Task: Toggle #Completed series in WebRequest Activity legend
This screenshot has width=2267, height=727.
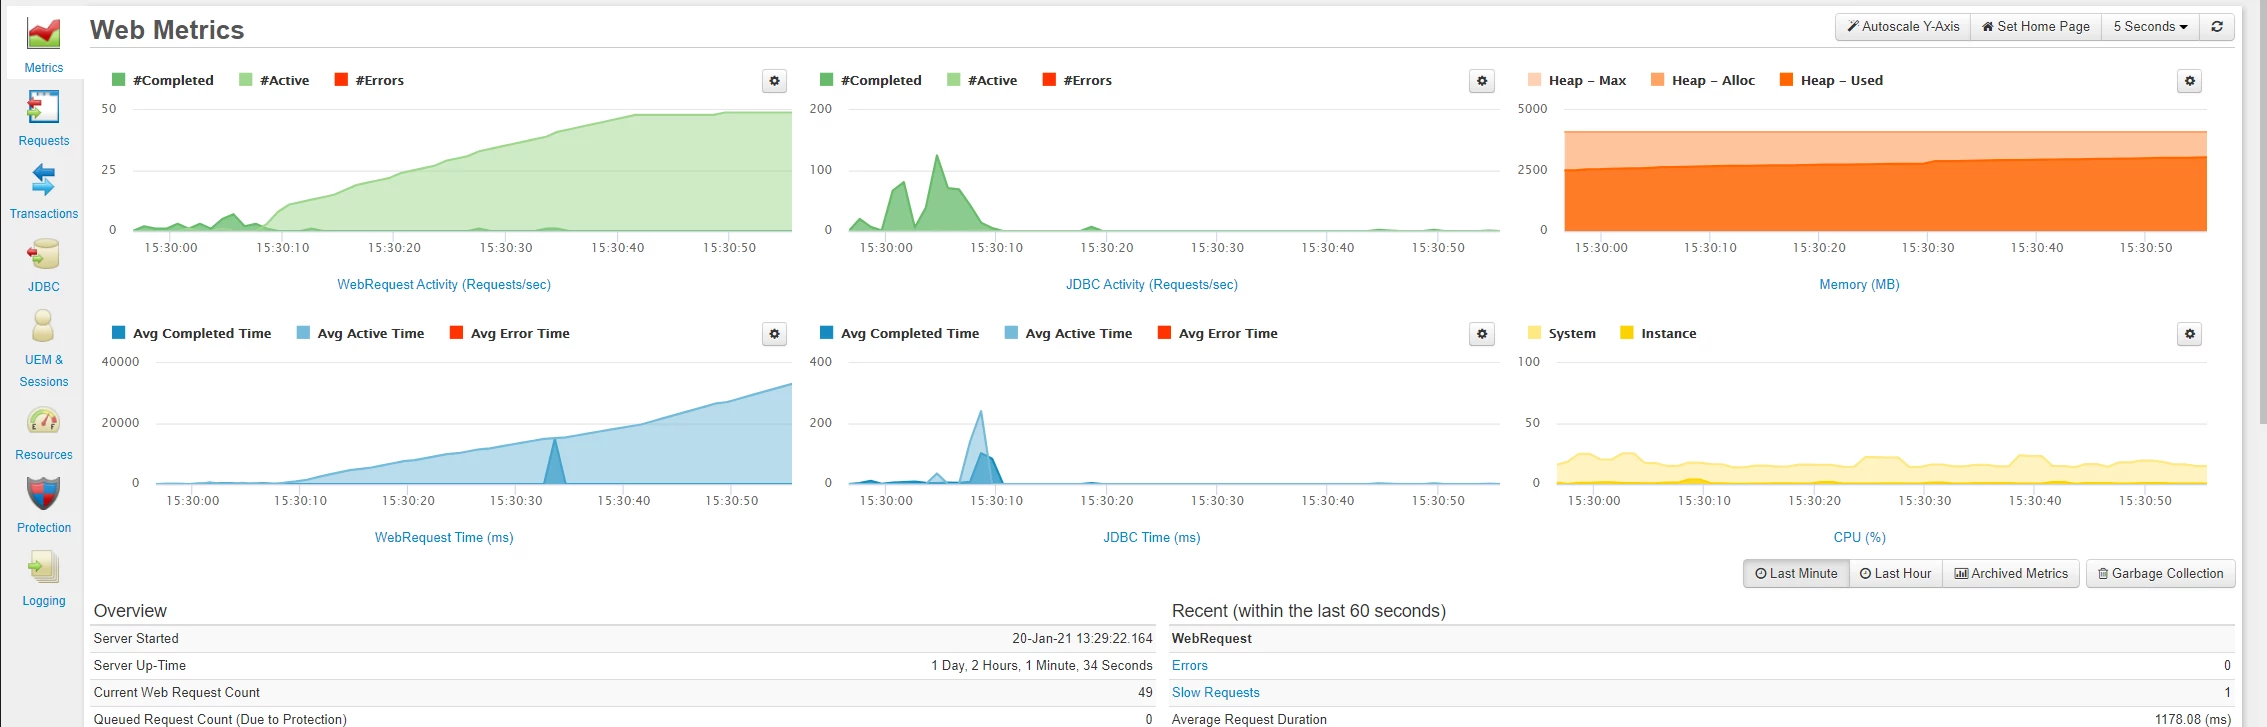Action: (163, 80)
